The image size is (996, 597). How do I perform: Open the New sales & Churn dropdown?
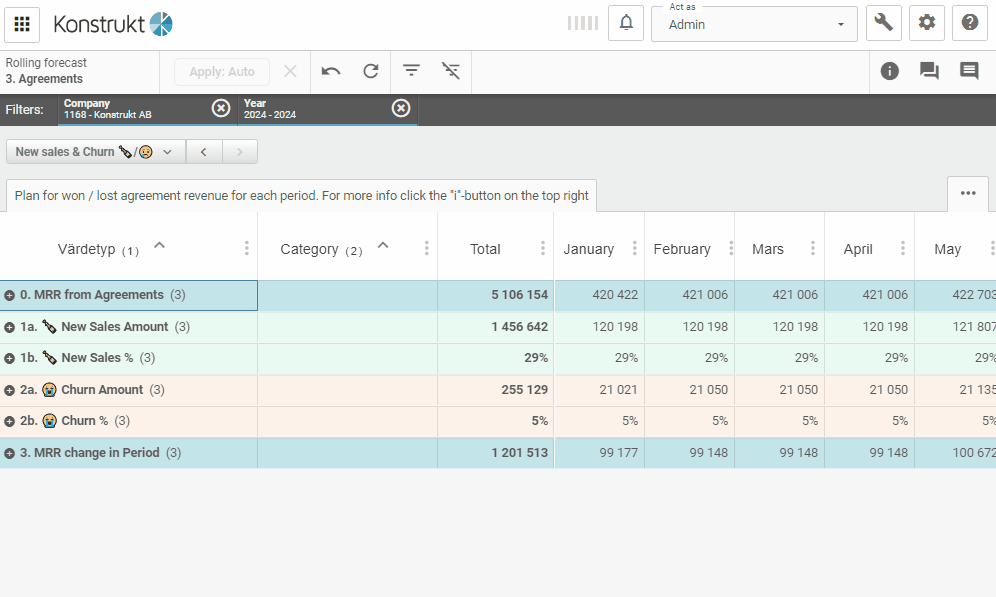pyautogui.click(x=95, y=152)
